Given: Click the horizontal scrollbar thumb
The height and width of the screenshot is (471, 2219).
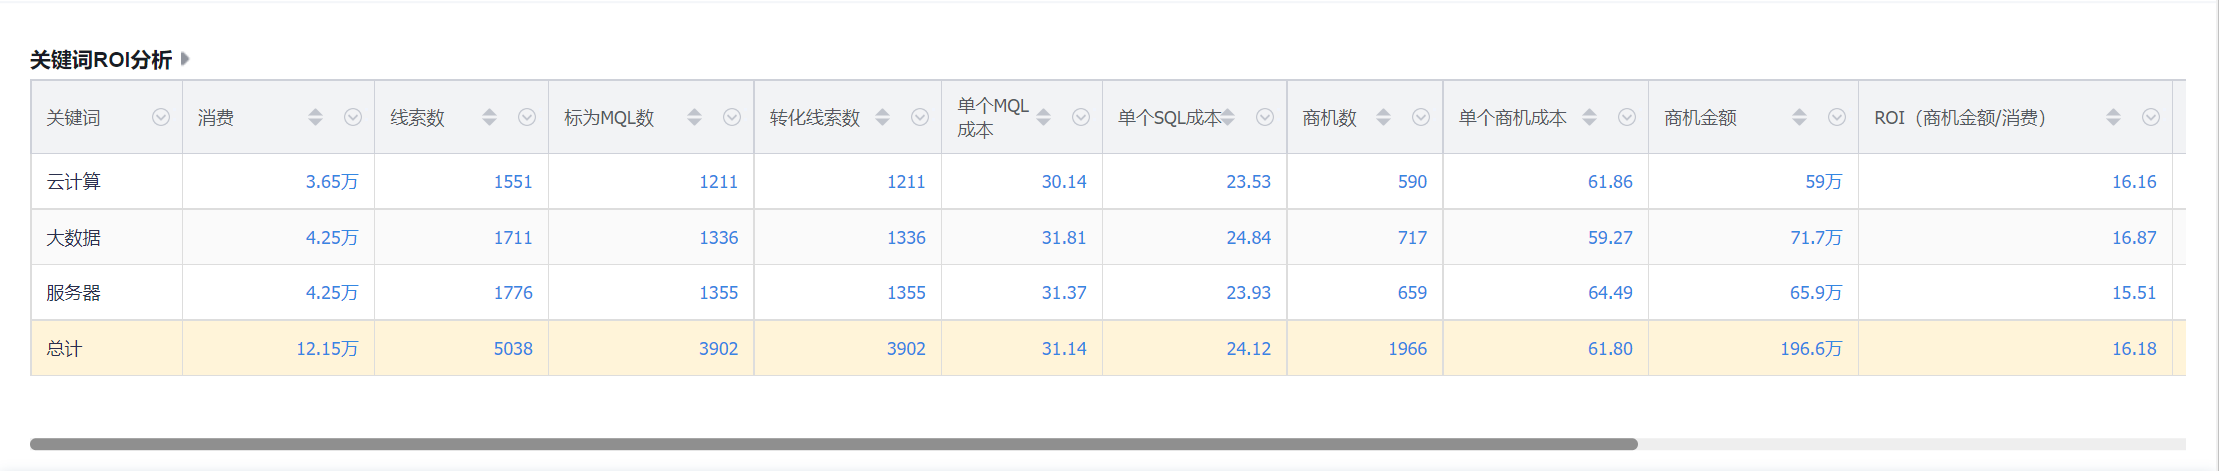Looking at the screenshot, I should tap(834, 444).
